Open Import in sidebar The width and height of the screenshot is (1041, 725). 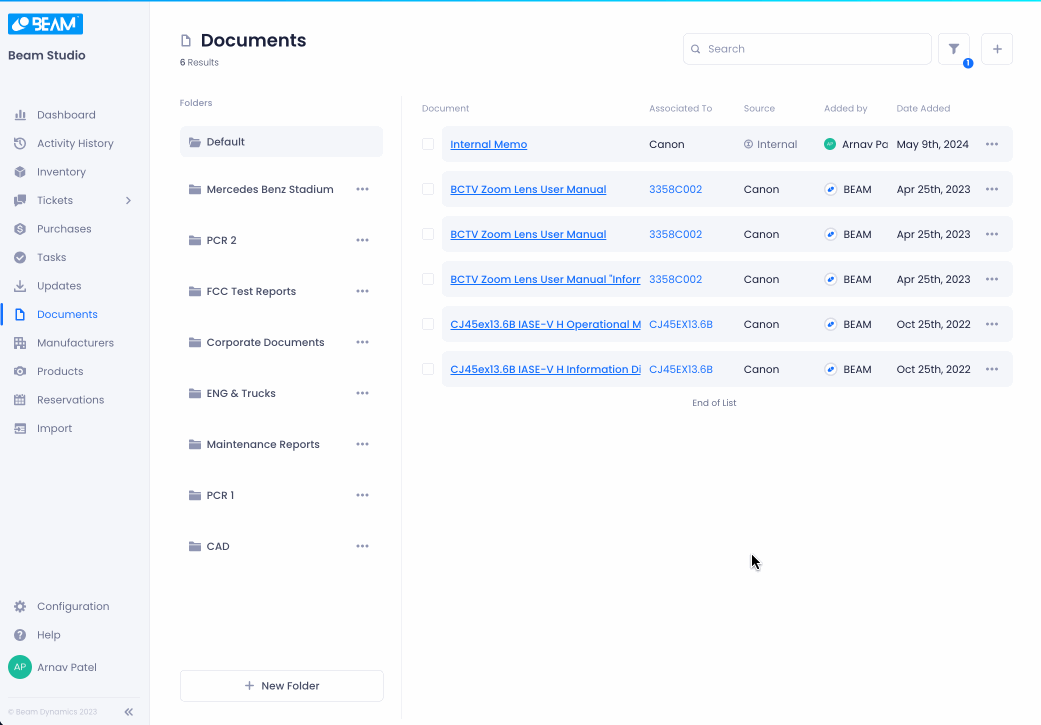pyautogui.click(x=54, y=428)
